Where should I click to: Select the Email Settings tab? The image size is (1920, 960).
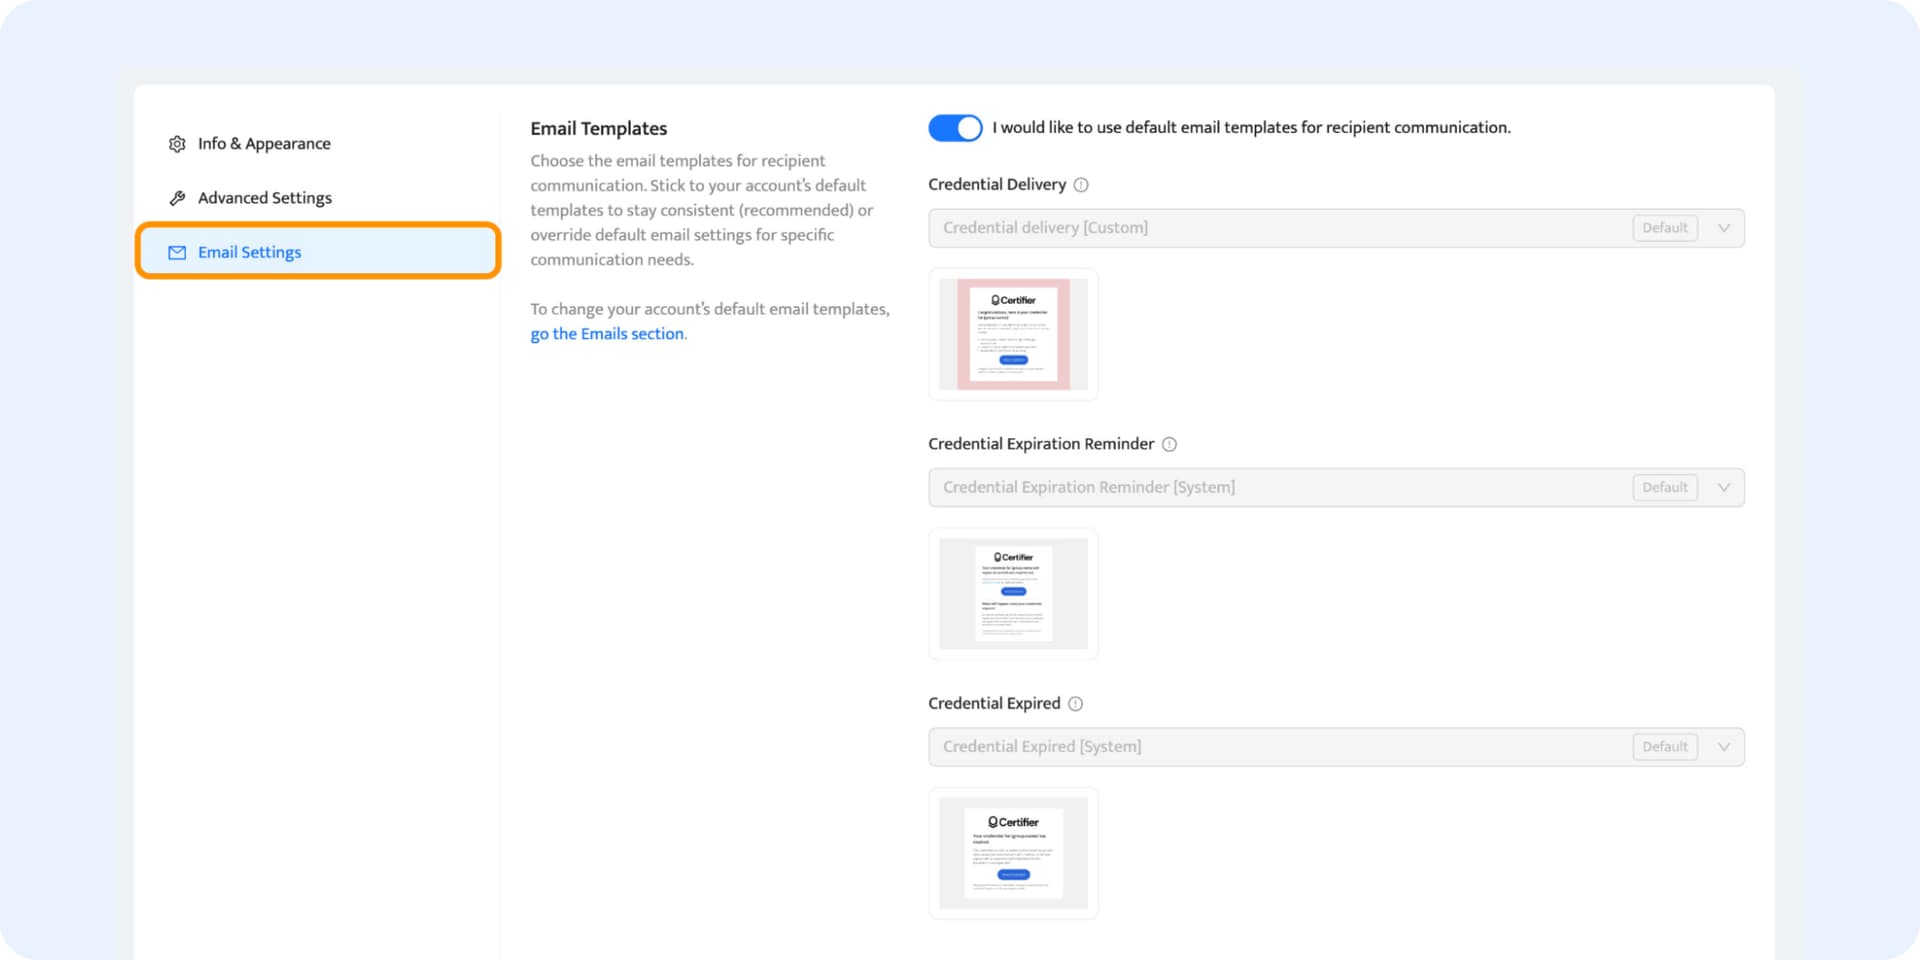point(250,253)
